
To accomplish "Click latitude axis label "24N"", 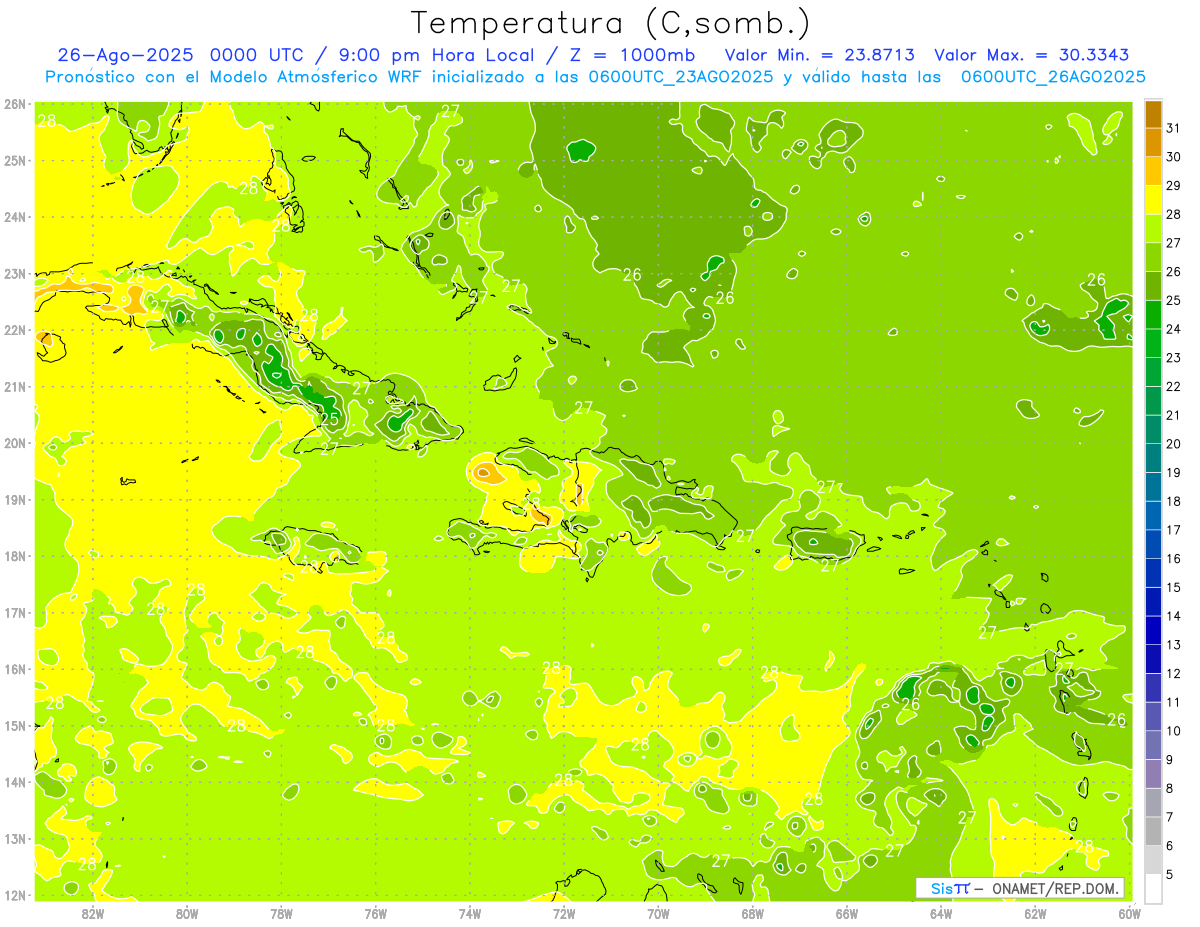I will (15, 217).
